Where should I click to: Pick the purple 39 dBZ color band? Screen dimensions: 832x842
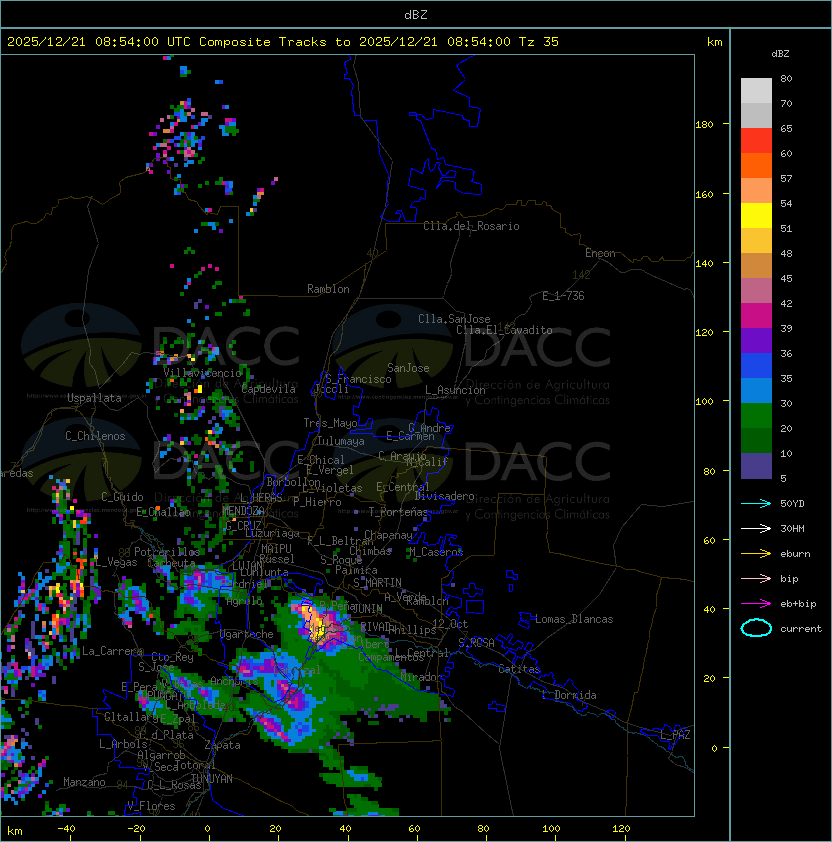(756, 340)
